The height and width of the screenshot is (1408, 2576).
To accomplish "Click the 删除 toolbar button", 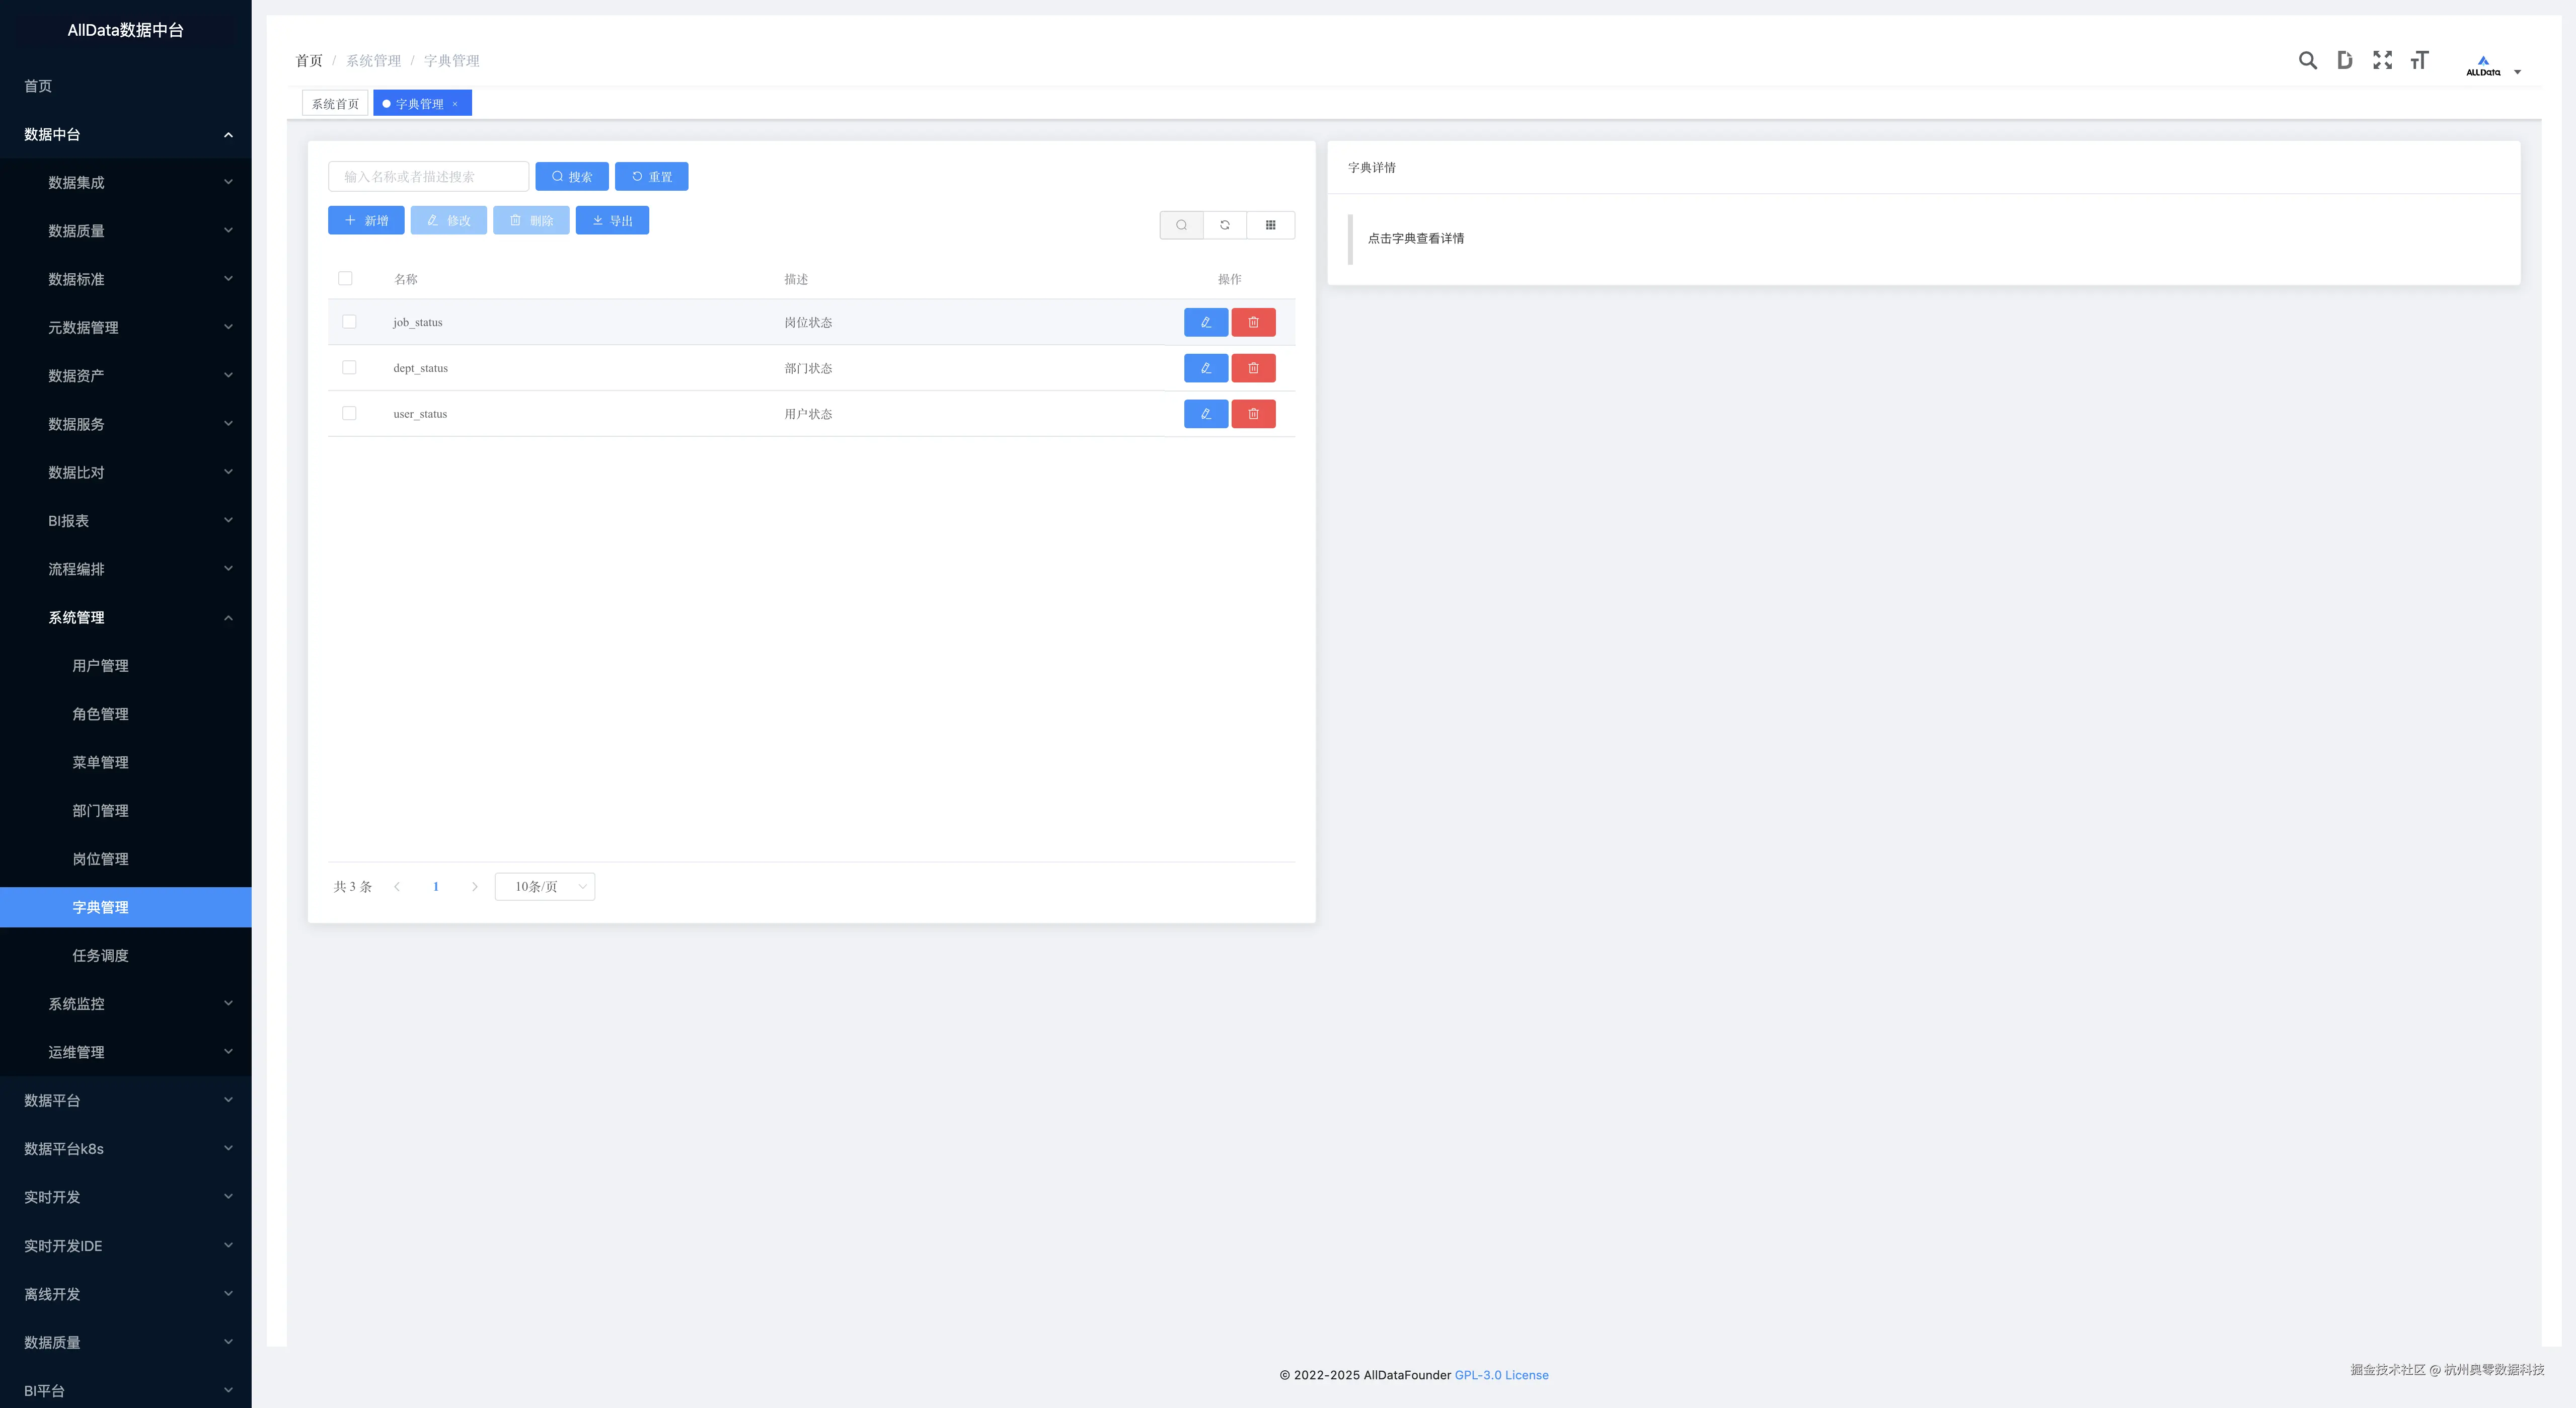I will (531, 221).
